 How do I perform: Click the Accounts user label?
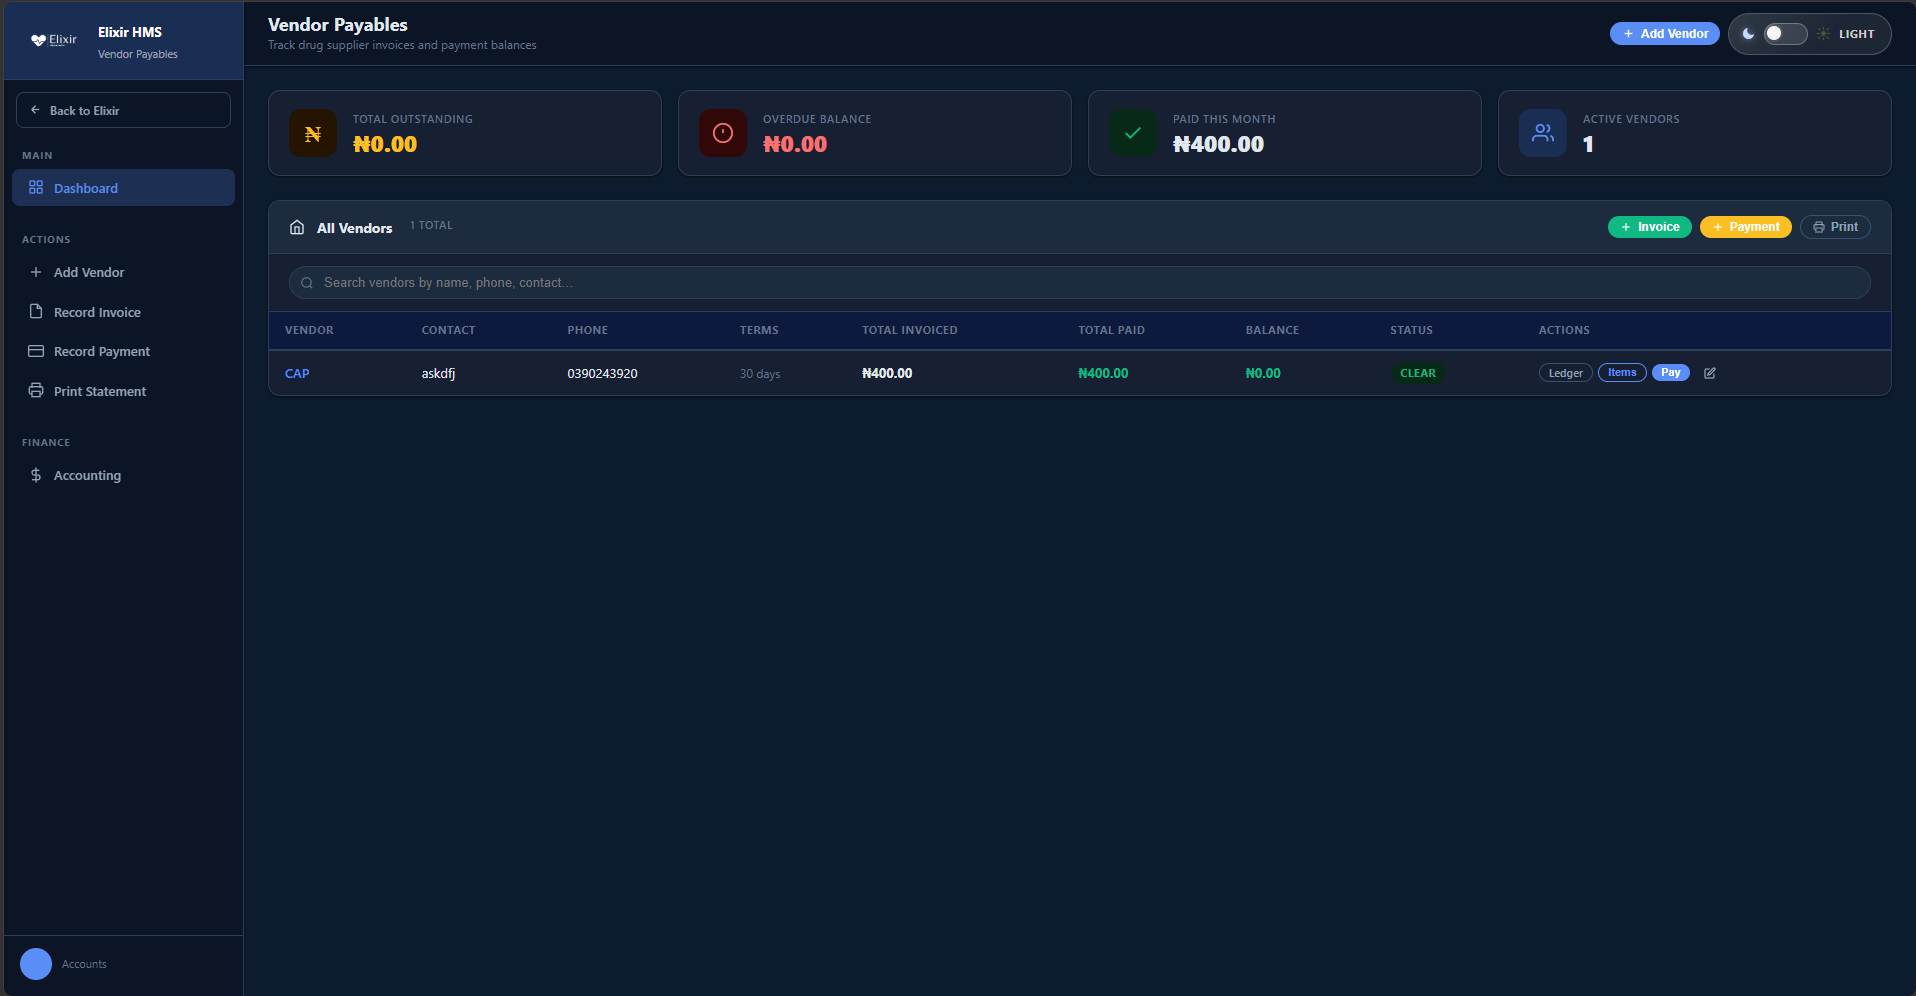pos(84,965)
